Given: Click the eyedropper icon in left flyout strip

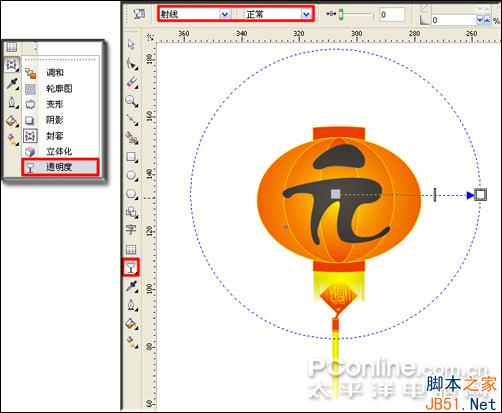Looking at the screenshot, I should coord(12,83).
